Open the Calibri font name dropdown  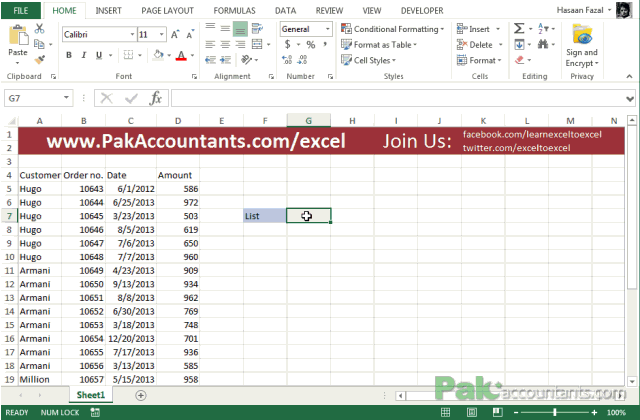132,35
